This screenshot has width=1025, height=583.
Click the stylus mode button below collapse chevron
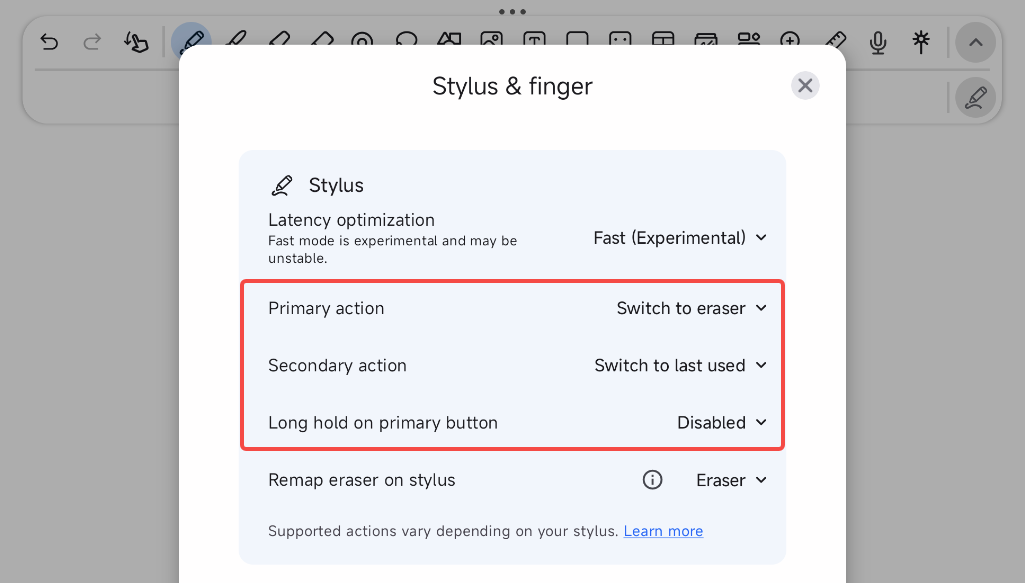(975, 97)
